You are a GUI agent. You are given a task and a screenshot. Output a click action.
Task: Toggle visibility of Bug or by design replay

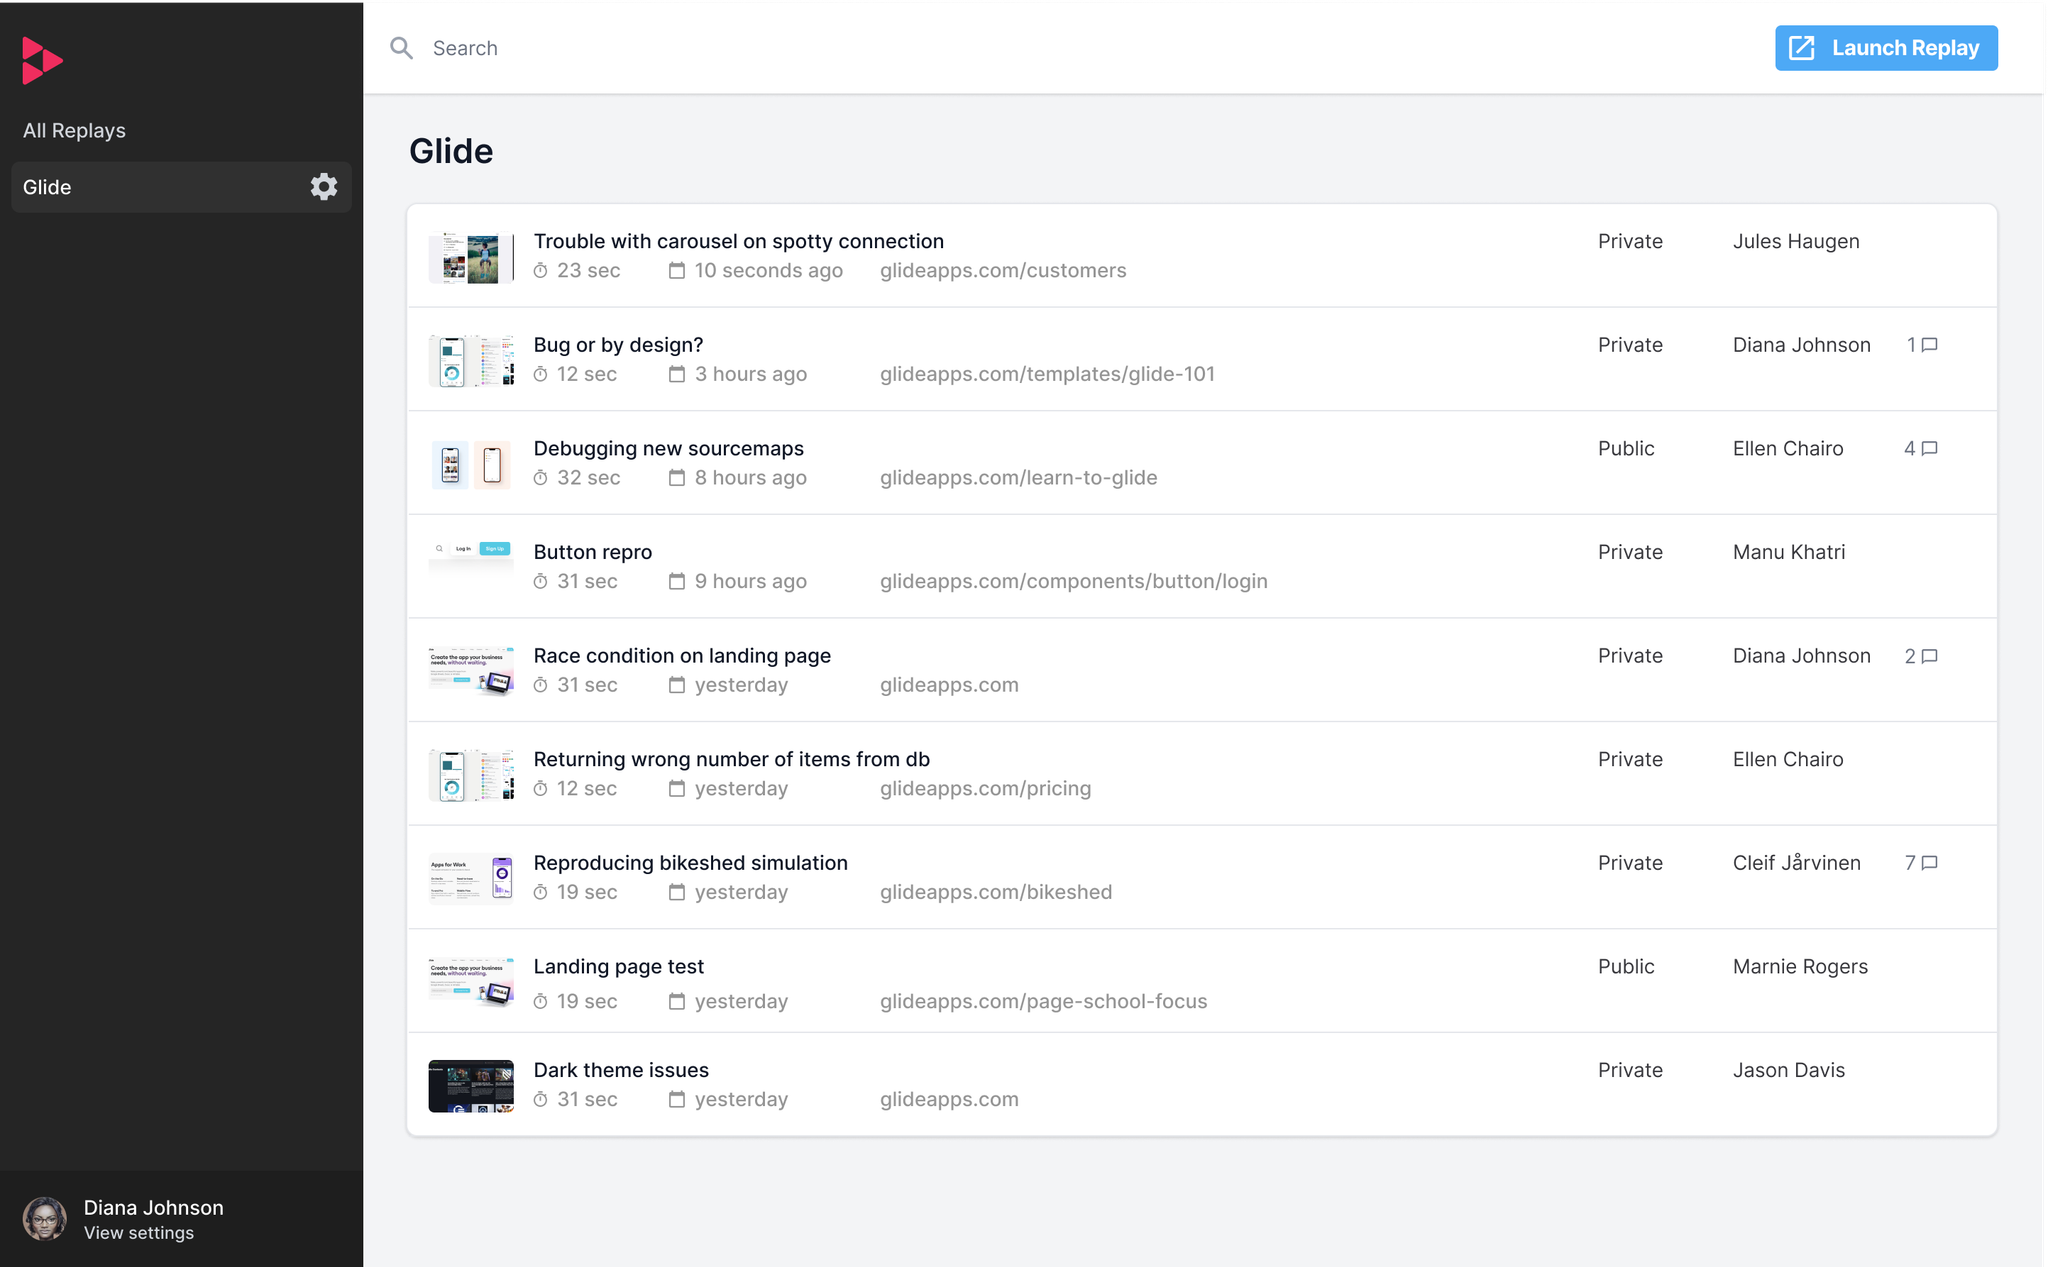(x=1630, y=344)
